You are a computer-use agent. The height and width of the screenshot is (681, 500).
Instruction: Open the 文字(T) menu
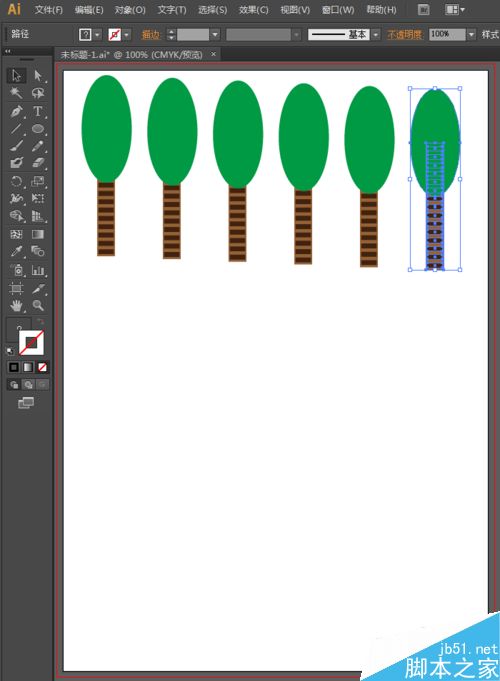pyautogui.click(x=172, y=10)
